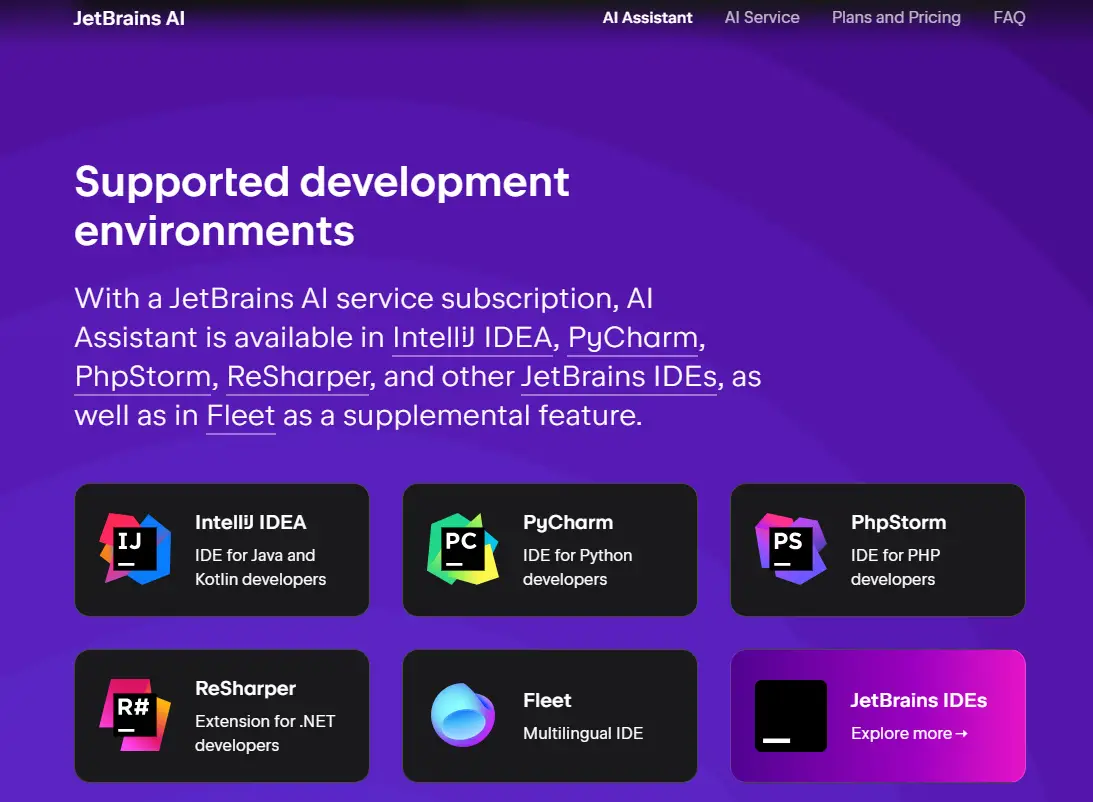Select the PhpStorm logo icon
1093x802 pixels.
[x=787, y=548]
